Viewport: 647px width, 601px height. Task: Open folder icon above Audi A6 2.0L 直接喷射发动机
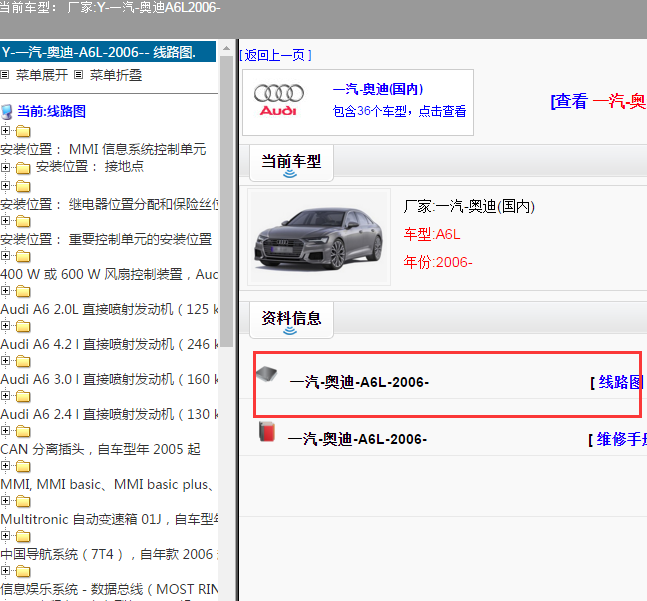[23, 292]
